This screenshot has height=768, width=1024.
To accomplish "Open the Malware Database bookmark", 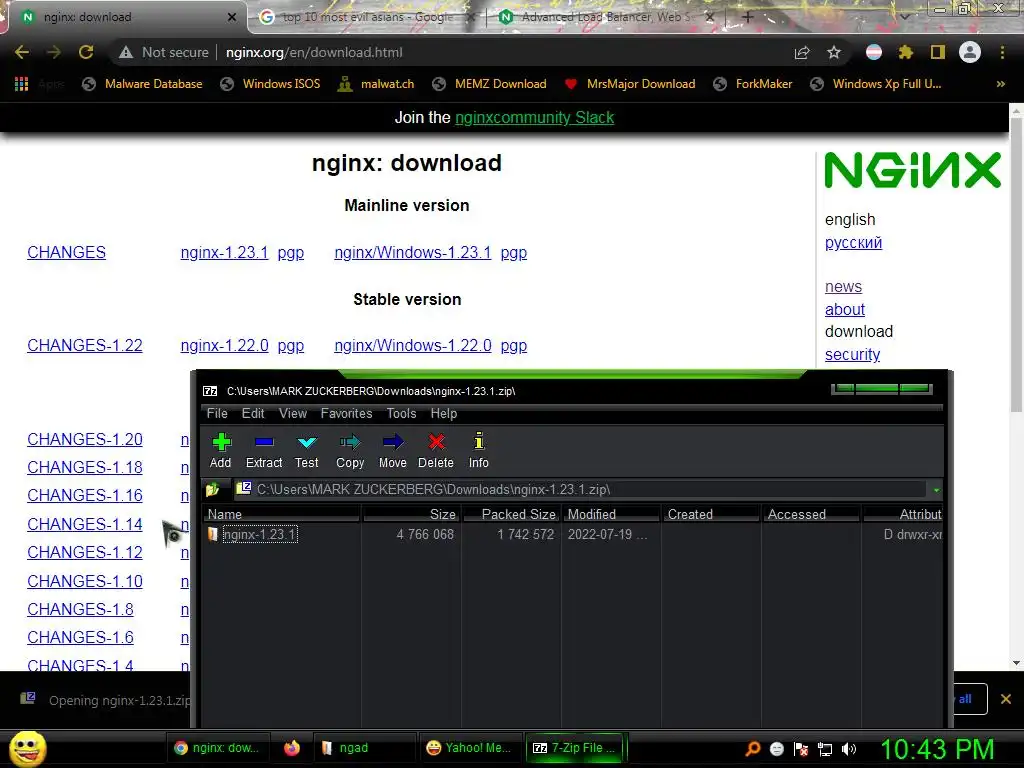I will pos(143,84).
